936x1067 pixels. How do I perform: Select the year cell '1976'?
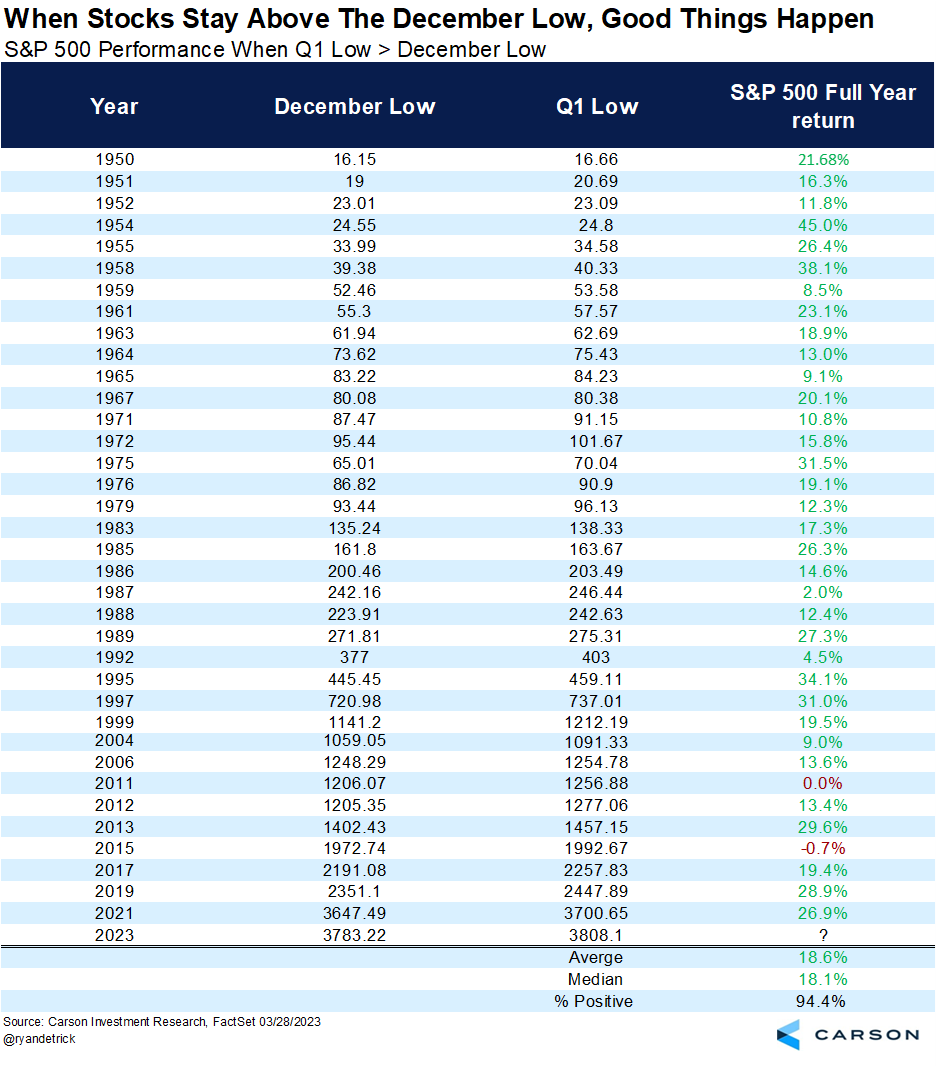pos(114,484)
